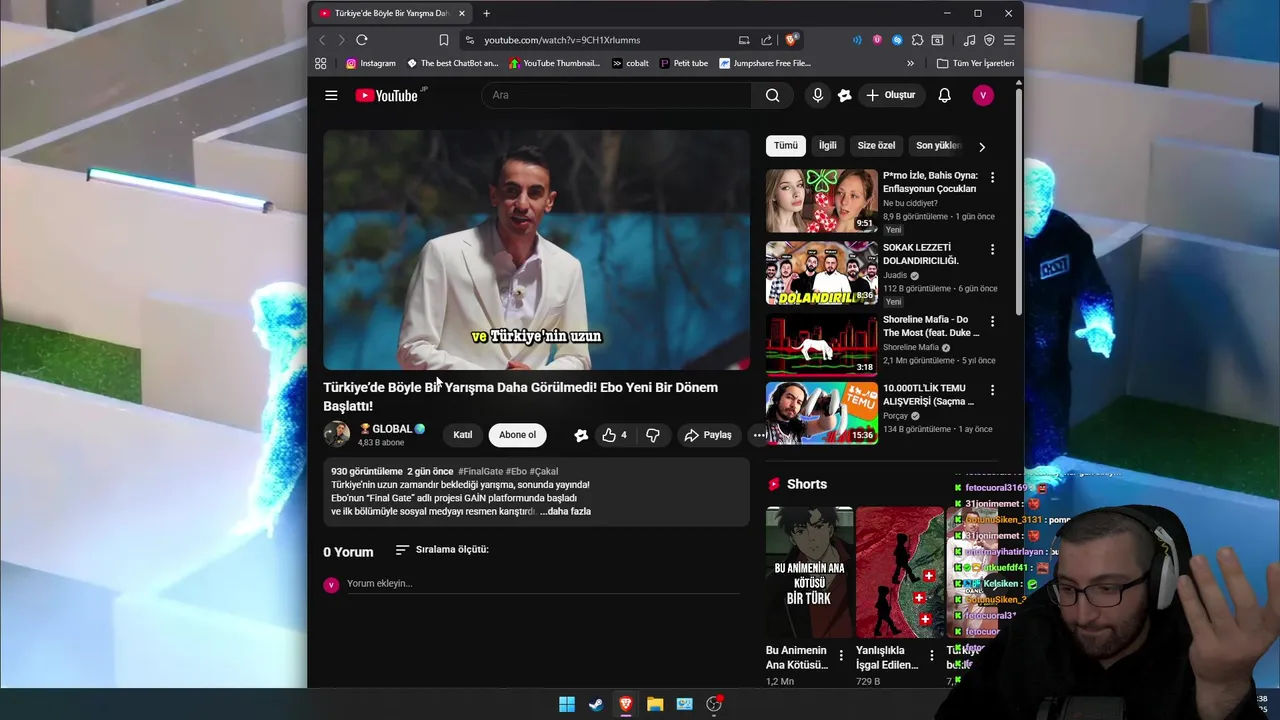Select the İlgili filter chip

click(x=828, y=145)
